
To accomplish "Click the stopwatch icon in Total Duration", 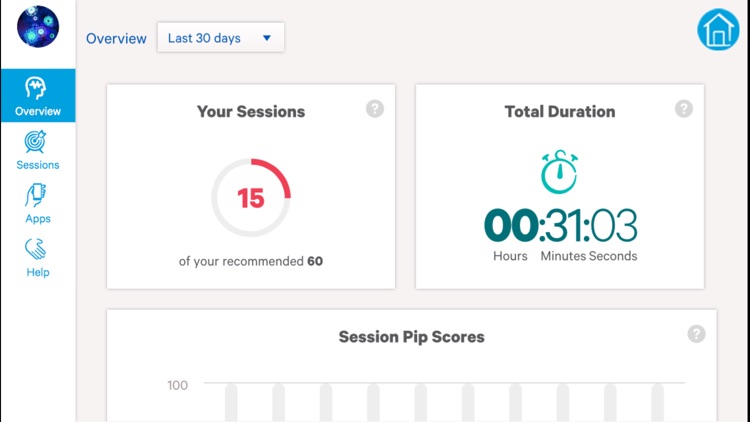I will [560, 172].
